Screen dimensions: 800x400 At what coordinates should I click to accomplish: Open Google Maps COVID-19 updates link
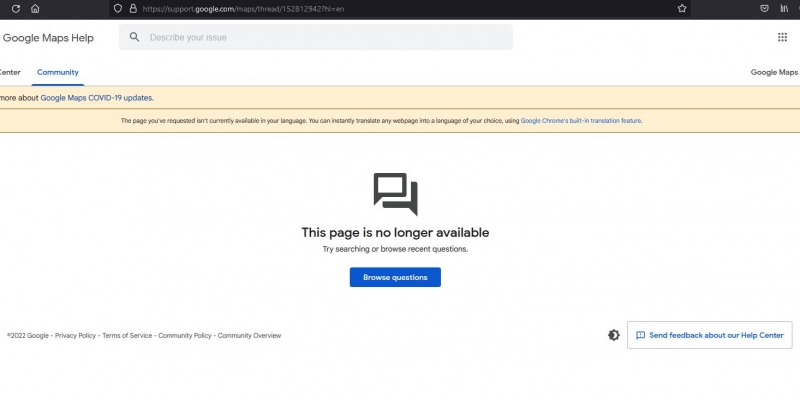click(96, 98)
